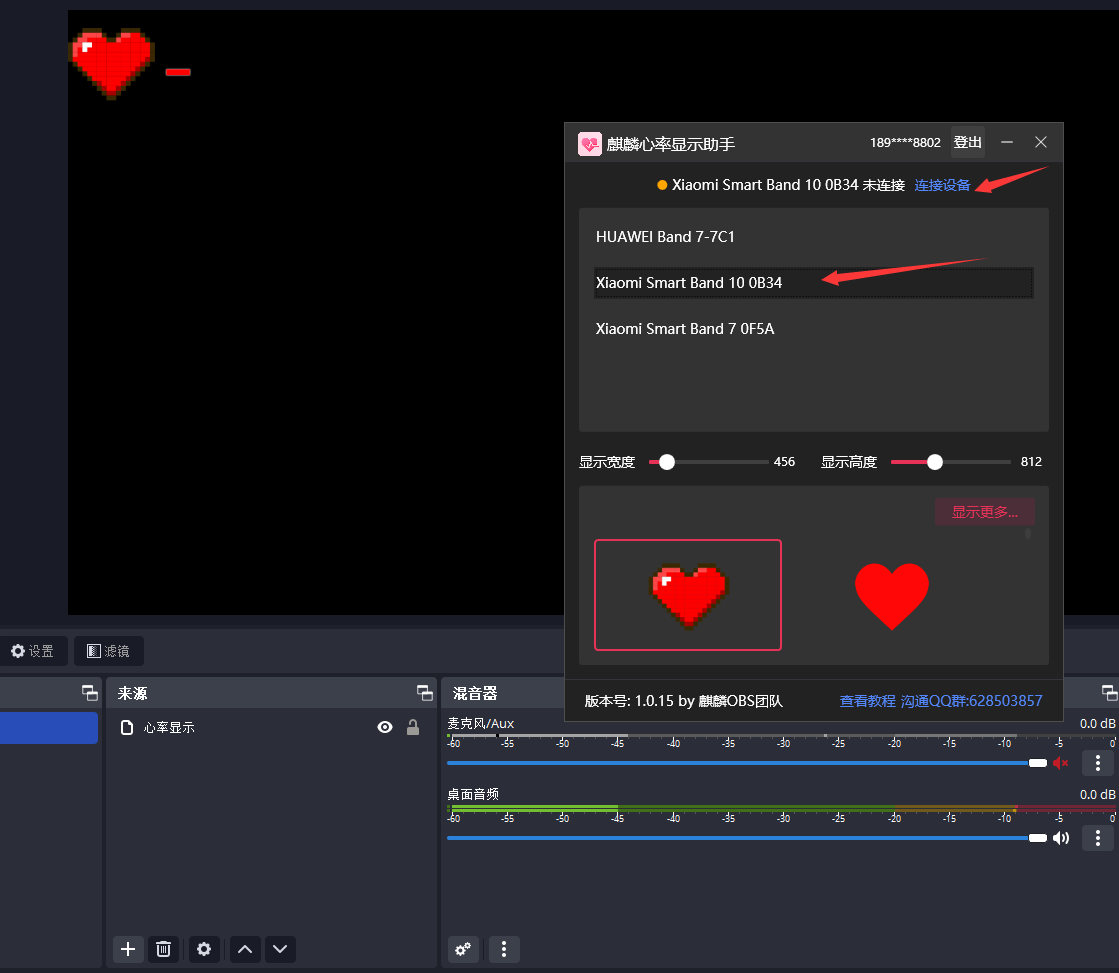Click the 沟通QQ群:628503857 link
Viewport: 1119px width, 973px height.
coord(971,701)
